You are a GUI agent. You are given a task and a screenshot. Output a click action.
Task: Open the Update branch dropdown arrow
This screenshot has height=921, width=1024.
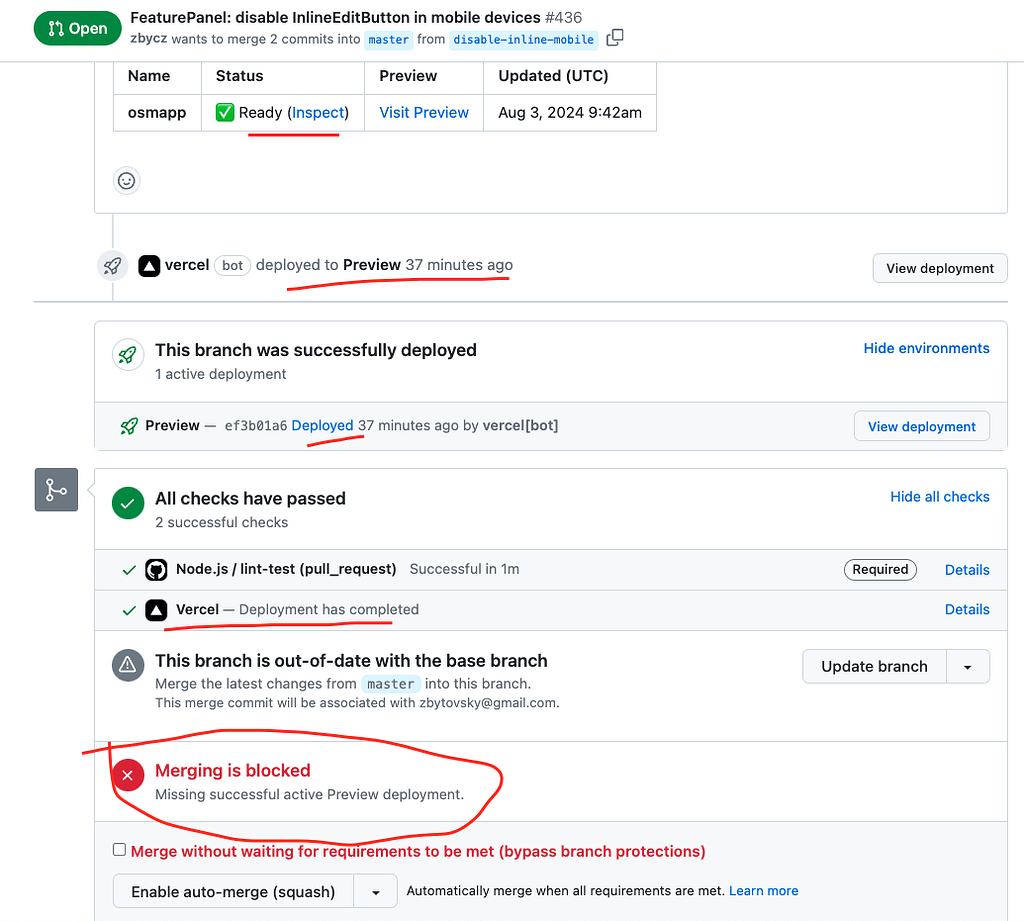[968, 666]
